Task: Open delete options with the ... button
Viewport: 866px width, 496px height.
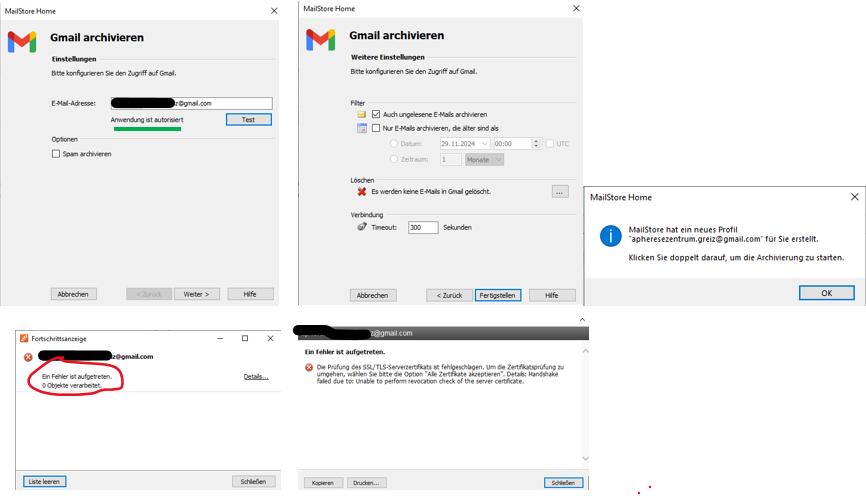Action: click(x=560, y=192)
